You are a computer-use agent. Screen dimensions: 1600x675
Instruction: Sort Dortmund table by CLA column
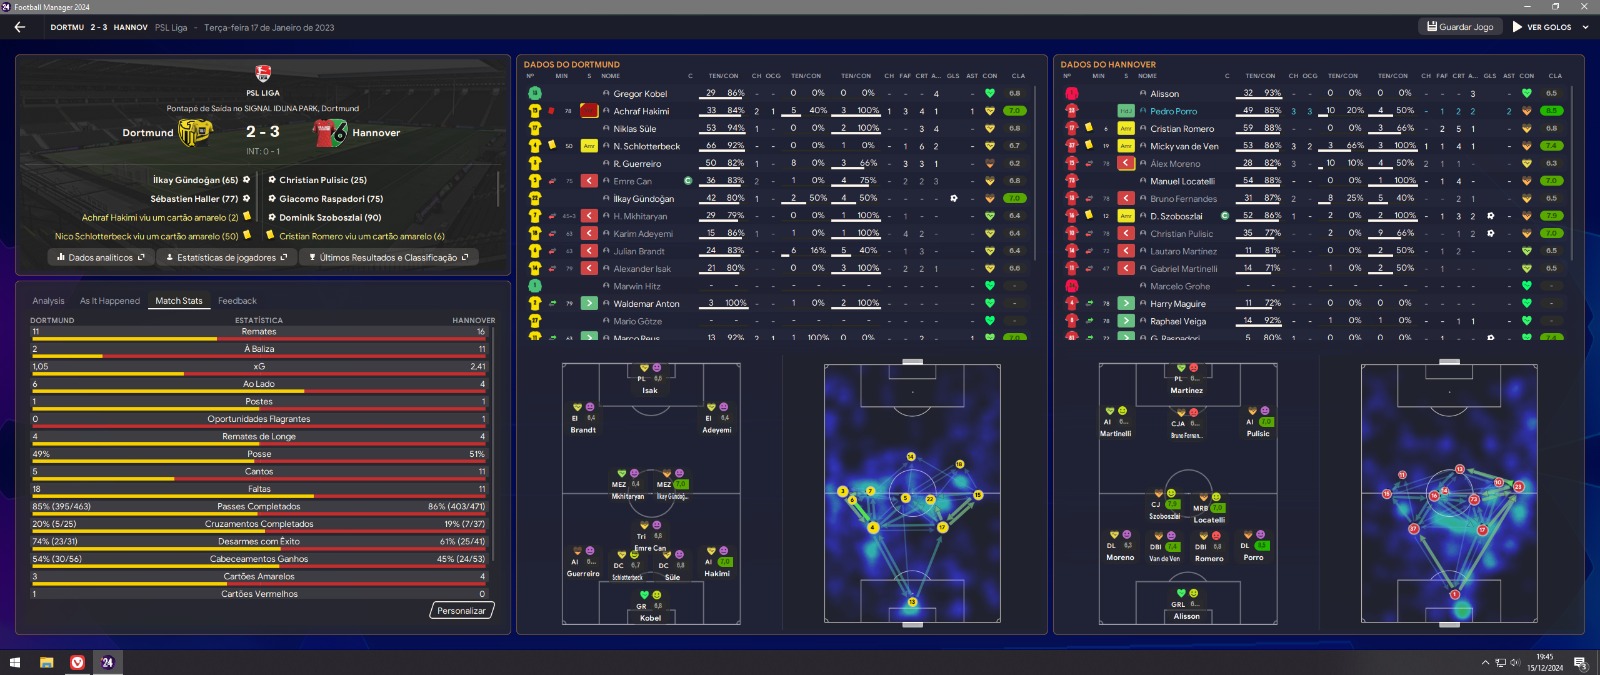[1018, 76]
